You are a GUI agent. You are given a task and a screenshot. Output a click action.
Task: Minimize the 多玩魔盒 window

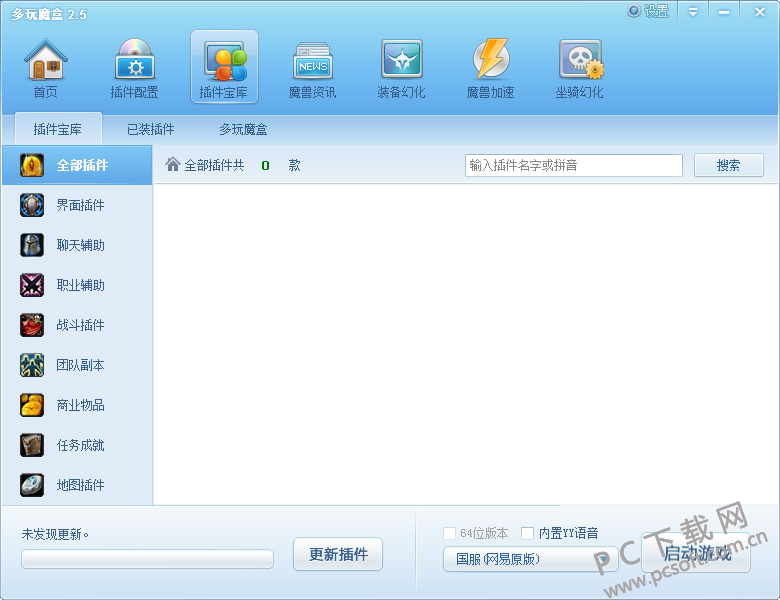tap(724, 11)
